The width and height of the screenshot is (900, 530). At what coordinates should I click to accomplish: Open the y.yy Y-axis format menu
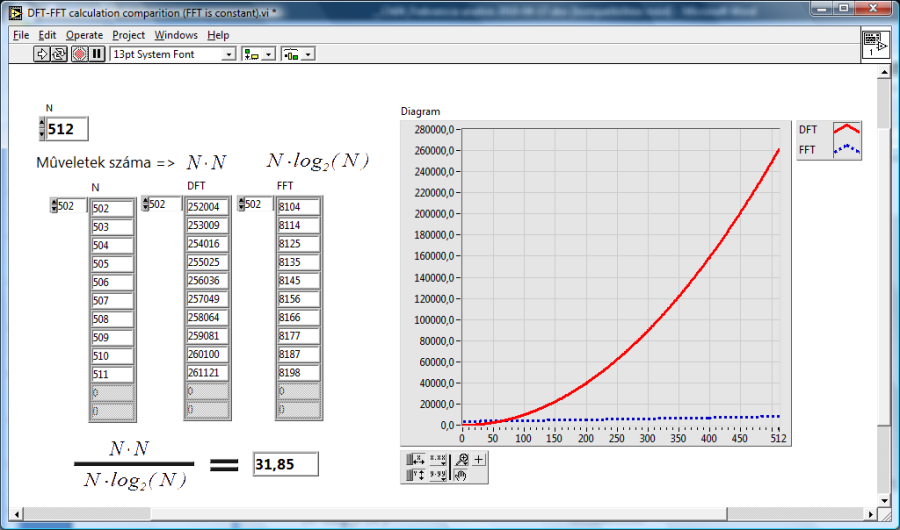click(x=438, y=475)
